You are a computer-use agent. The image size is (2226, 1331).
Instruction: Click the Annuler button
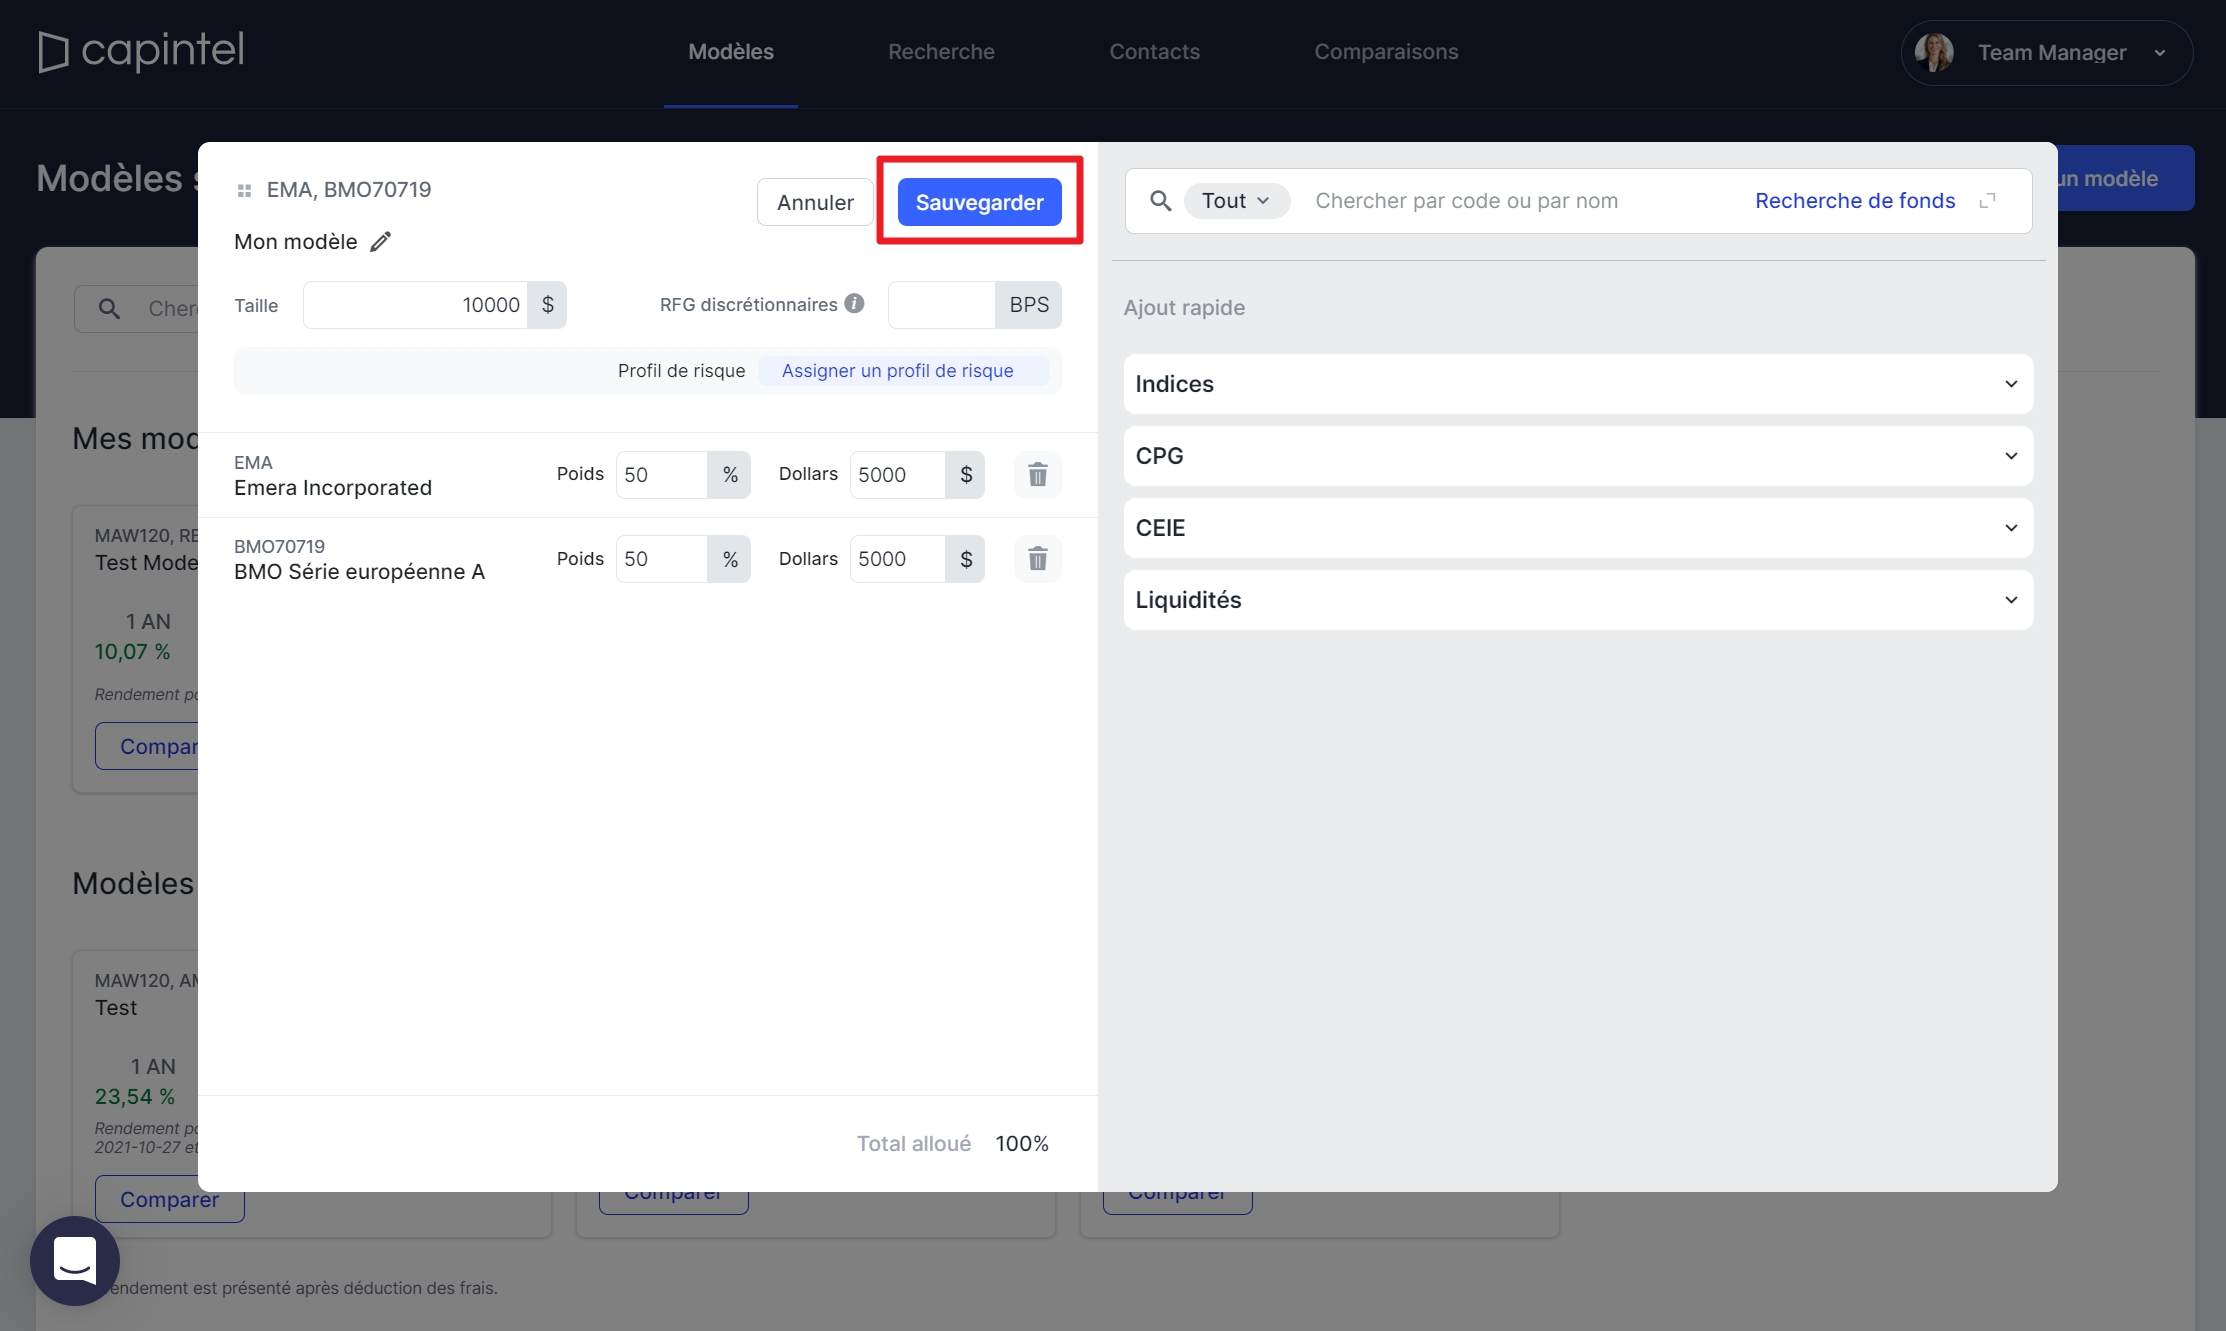pyautogui.click(x=815, y=202)
